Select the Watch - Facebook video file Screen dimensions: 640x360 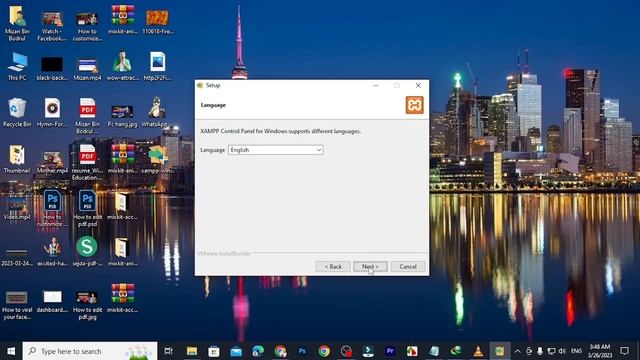(52, 26)
